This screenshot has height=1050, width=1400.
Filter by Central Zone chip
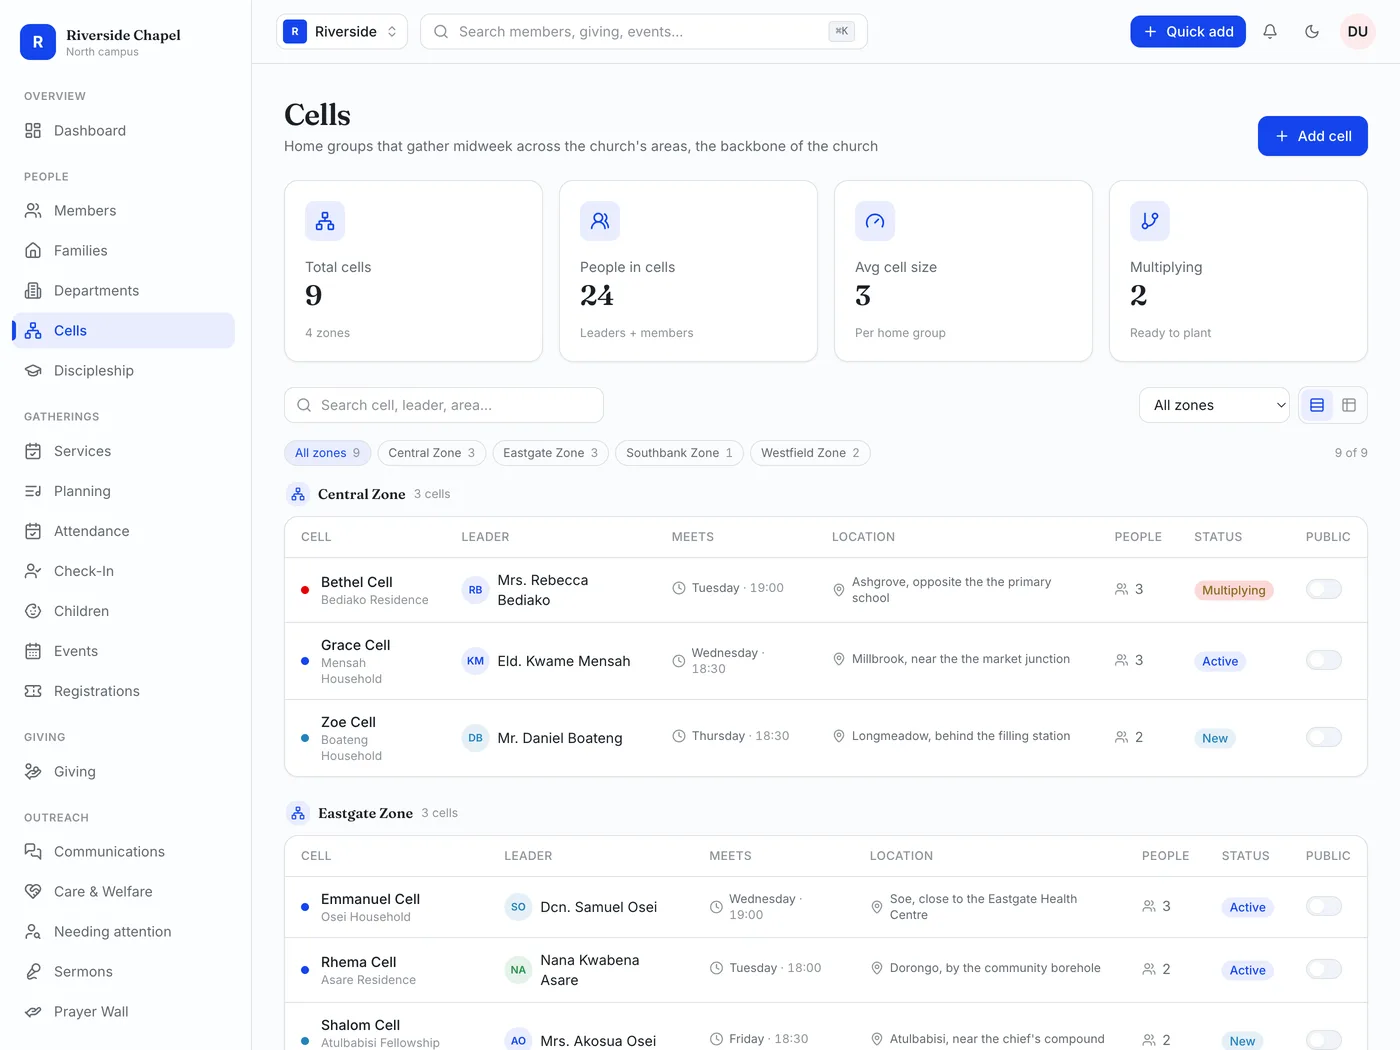432,453
